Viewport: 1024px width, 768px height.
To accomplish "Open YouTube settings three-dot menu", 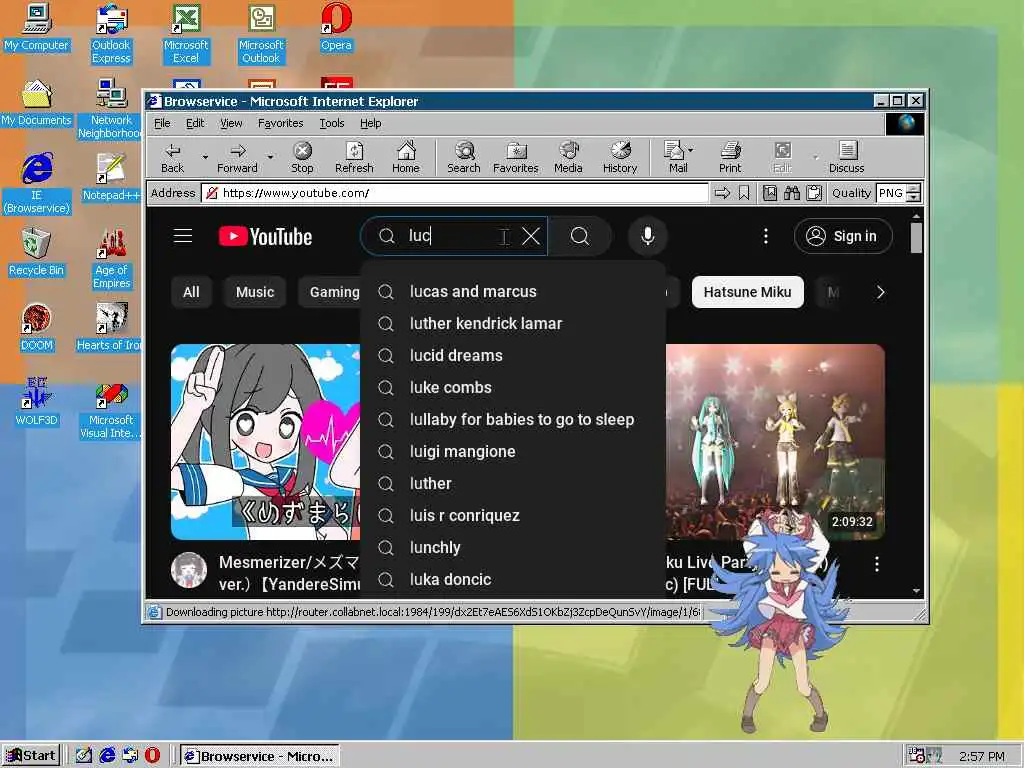I will (765, 236).
